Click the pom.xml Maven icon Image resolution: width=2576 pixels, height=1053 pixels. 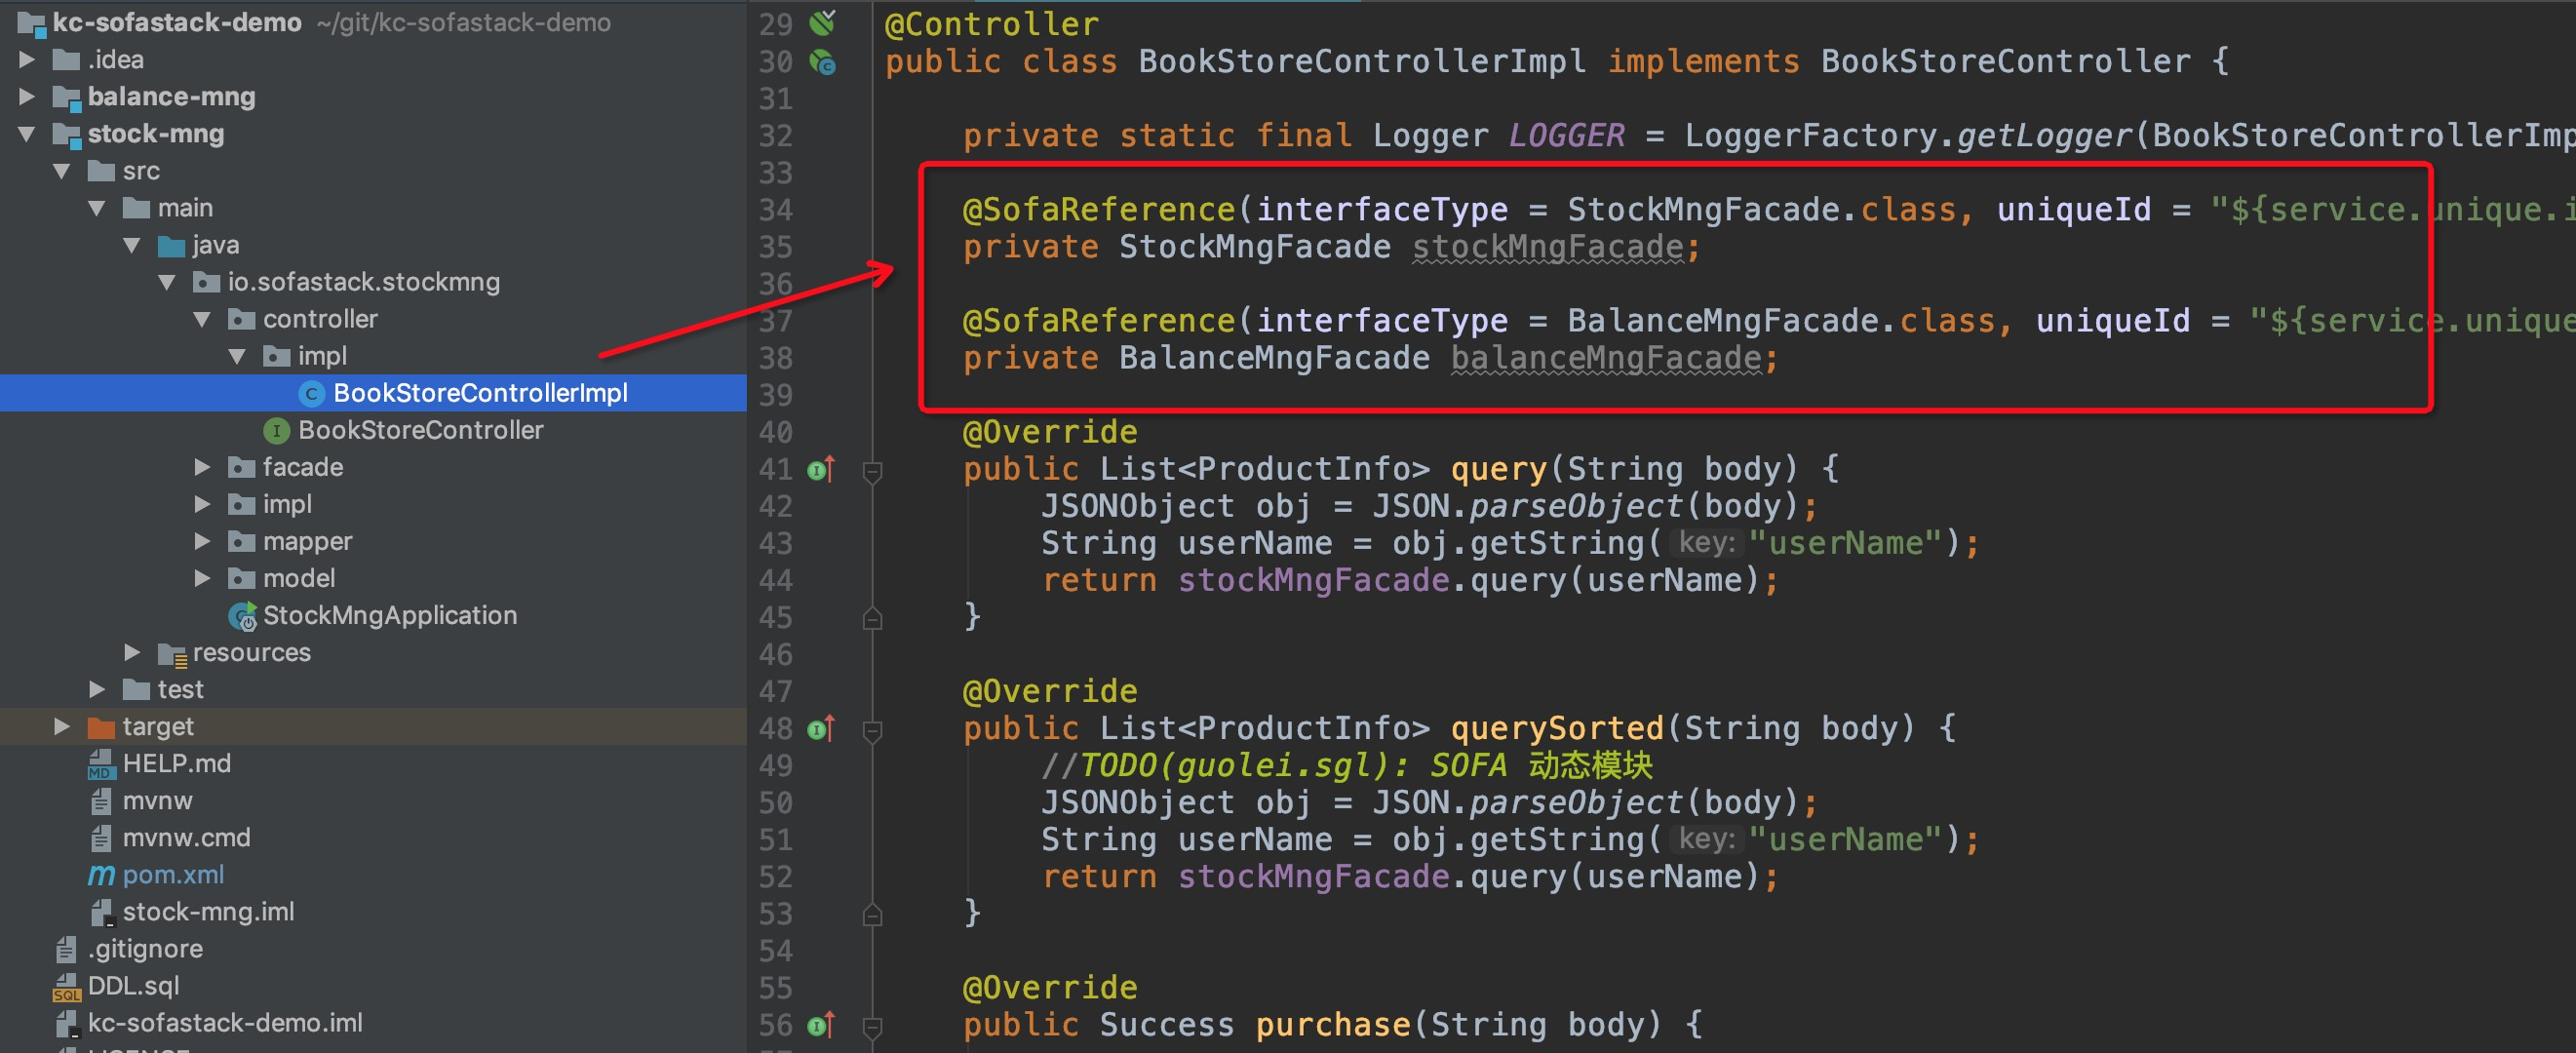pyautogui.click(x=101, y=875)
